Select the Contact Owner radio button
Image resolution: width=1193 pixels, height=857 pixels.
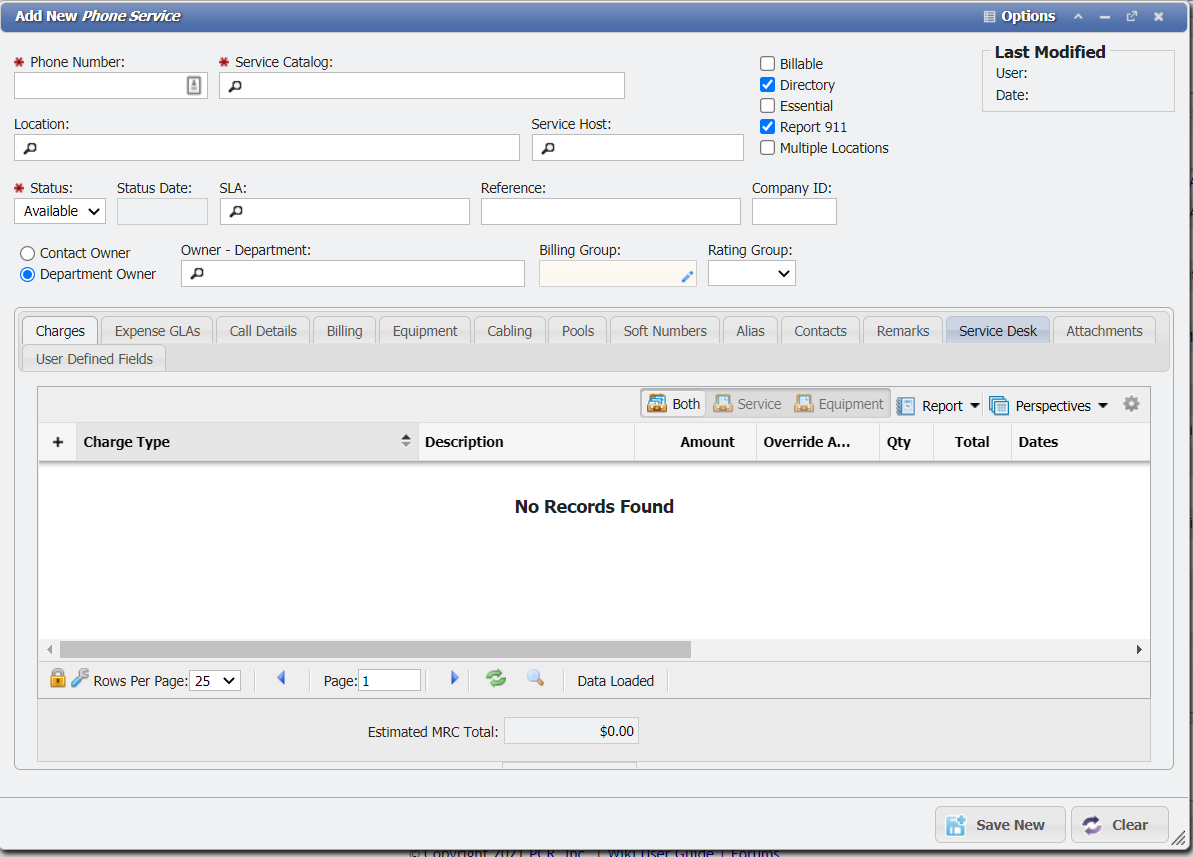pyautogui.click(x=27, y=253)
